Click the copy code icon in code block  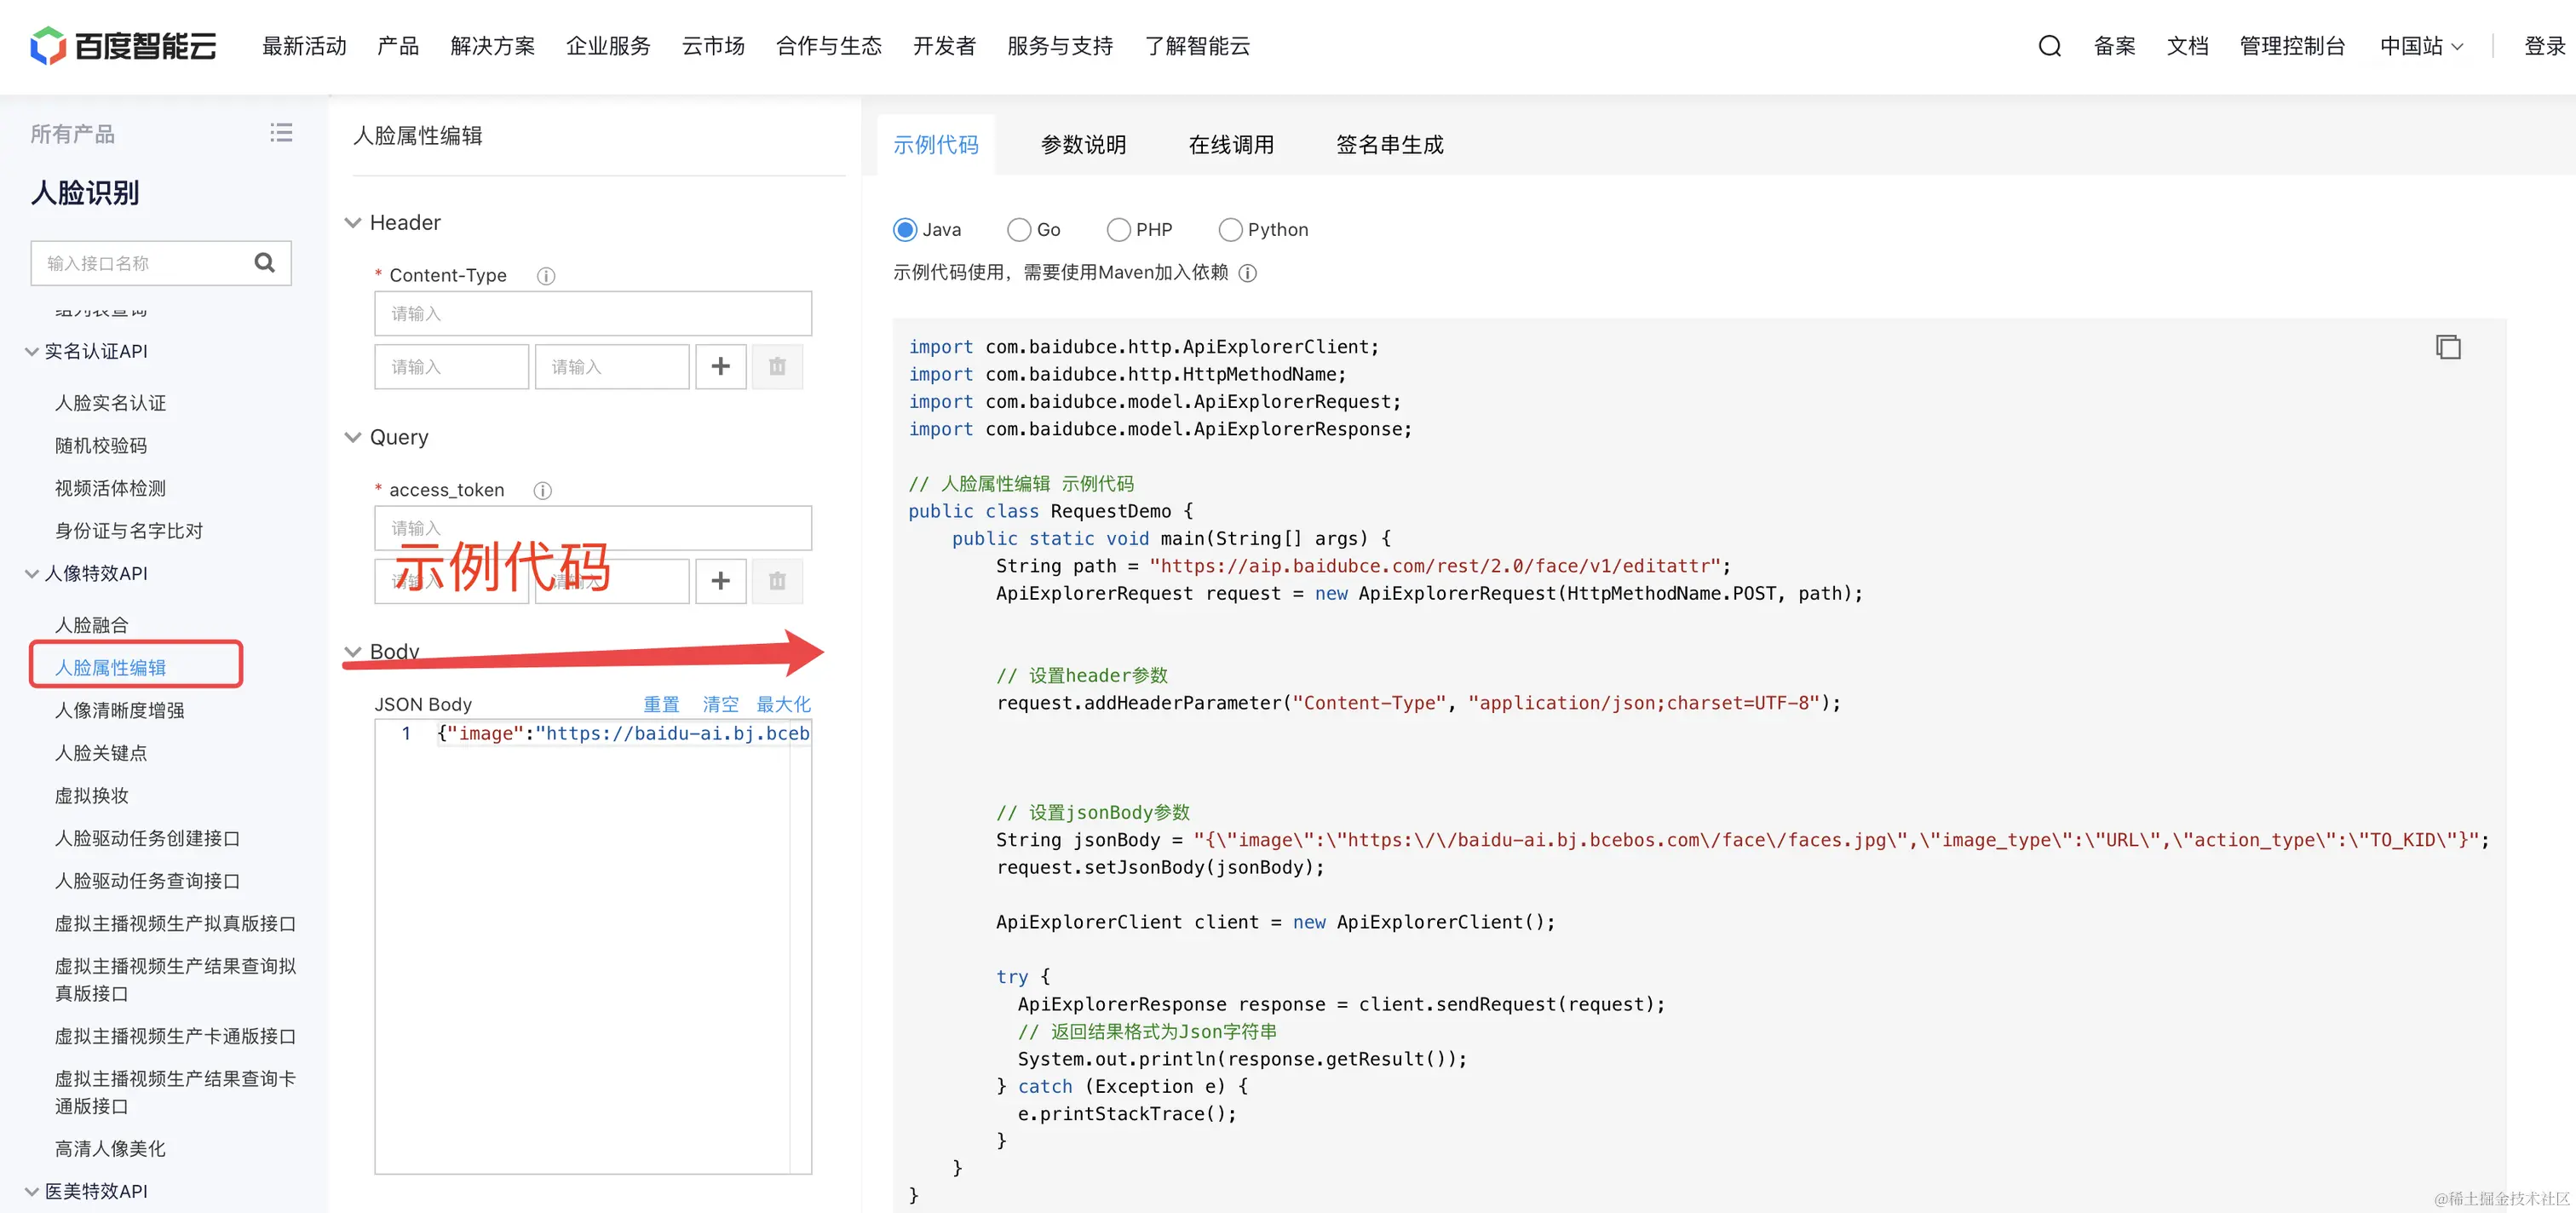[2447, 347]
